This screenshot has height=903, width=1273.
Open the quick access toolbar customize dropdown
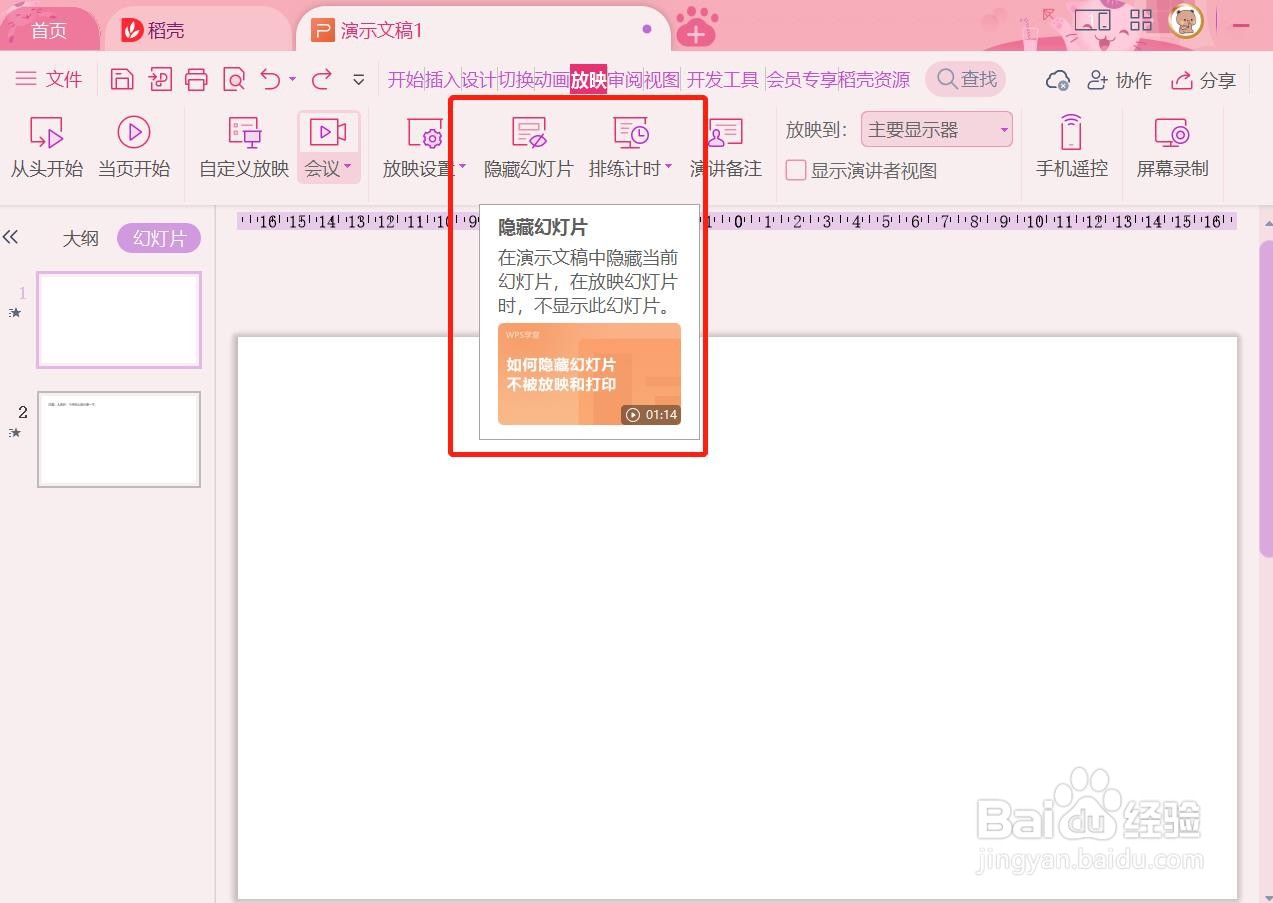[x=359, y=80]
